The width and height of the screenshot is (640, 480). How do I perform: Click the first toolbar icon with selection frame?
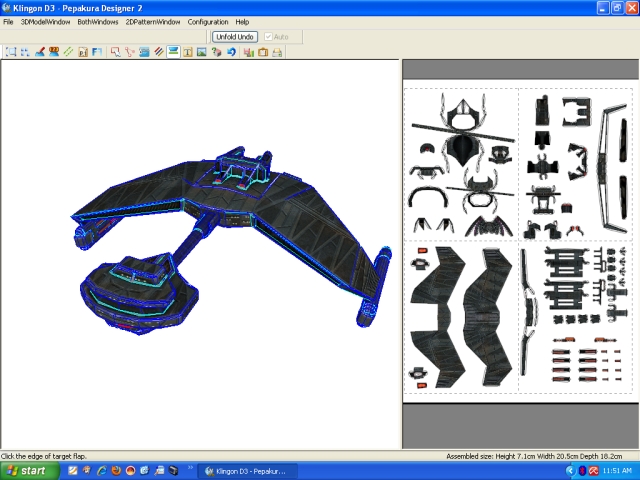pos(11,52)
